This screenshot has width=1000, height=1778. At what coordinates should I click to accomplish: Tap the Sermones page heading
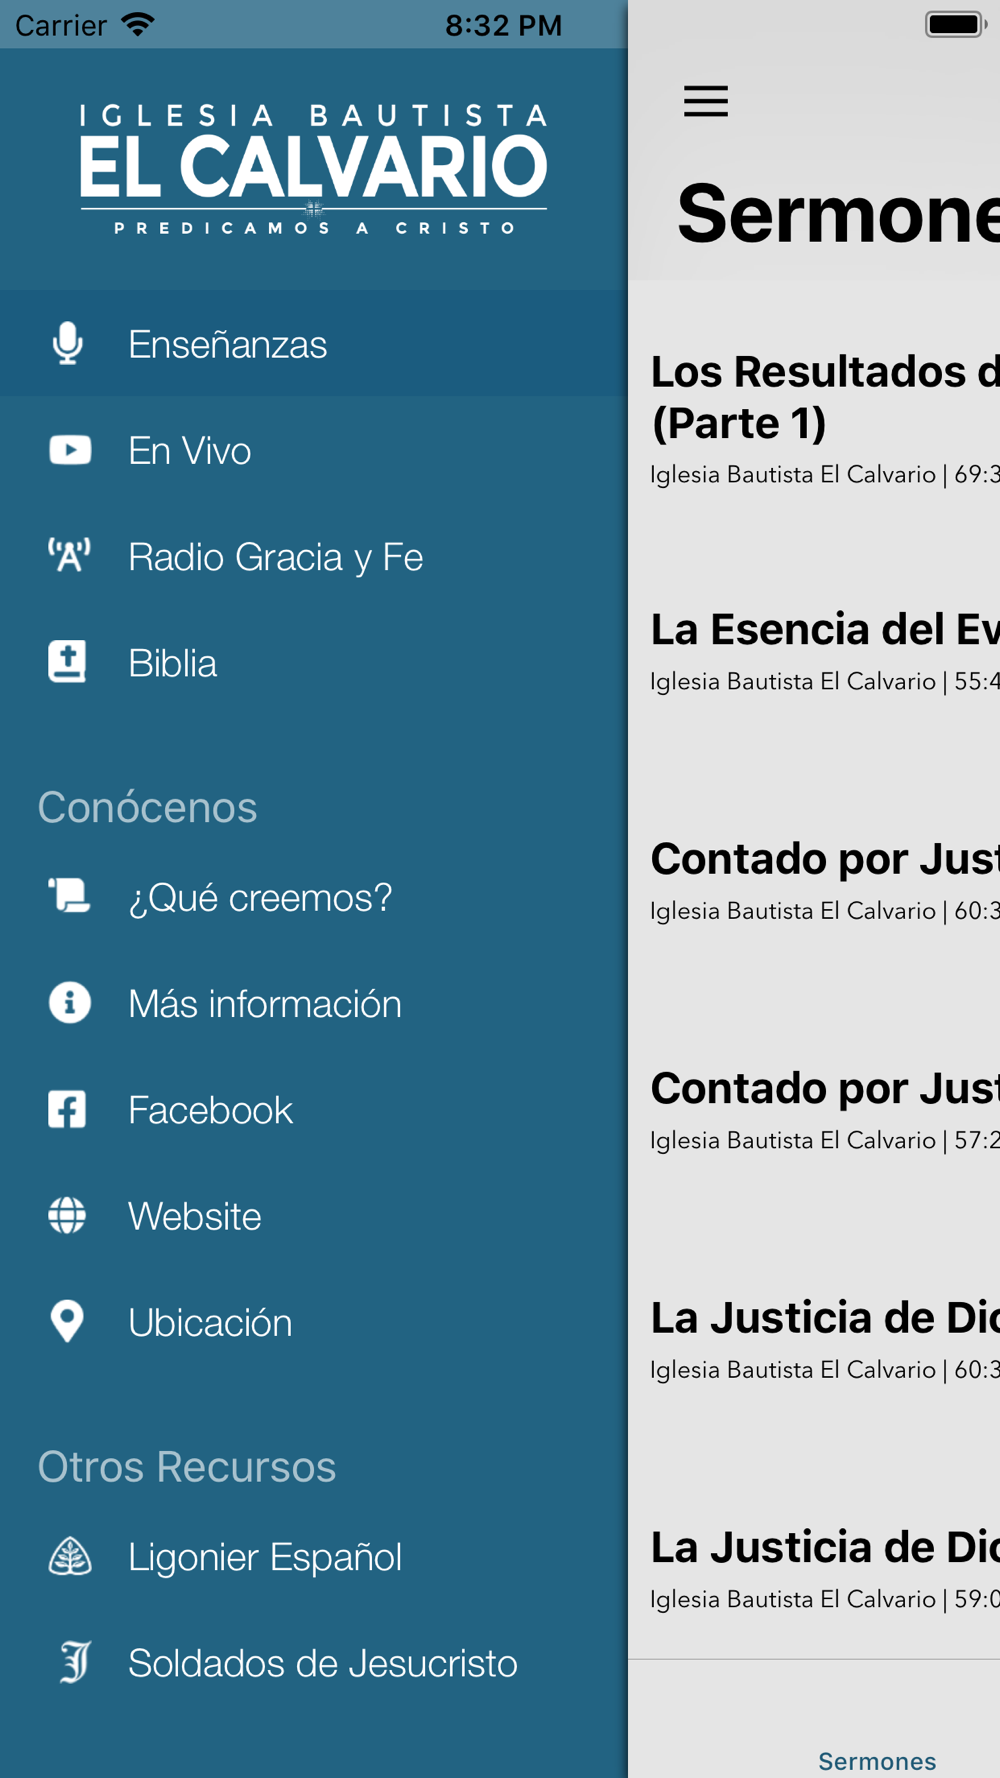click(838, 213)
